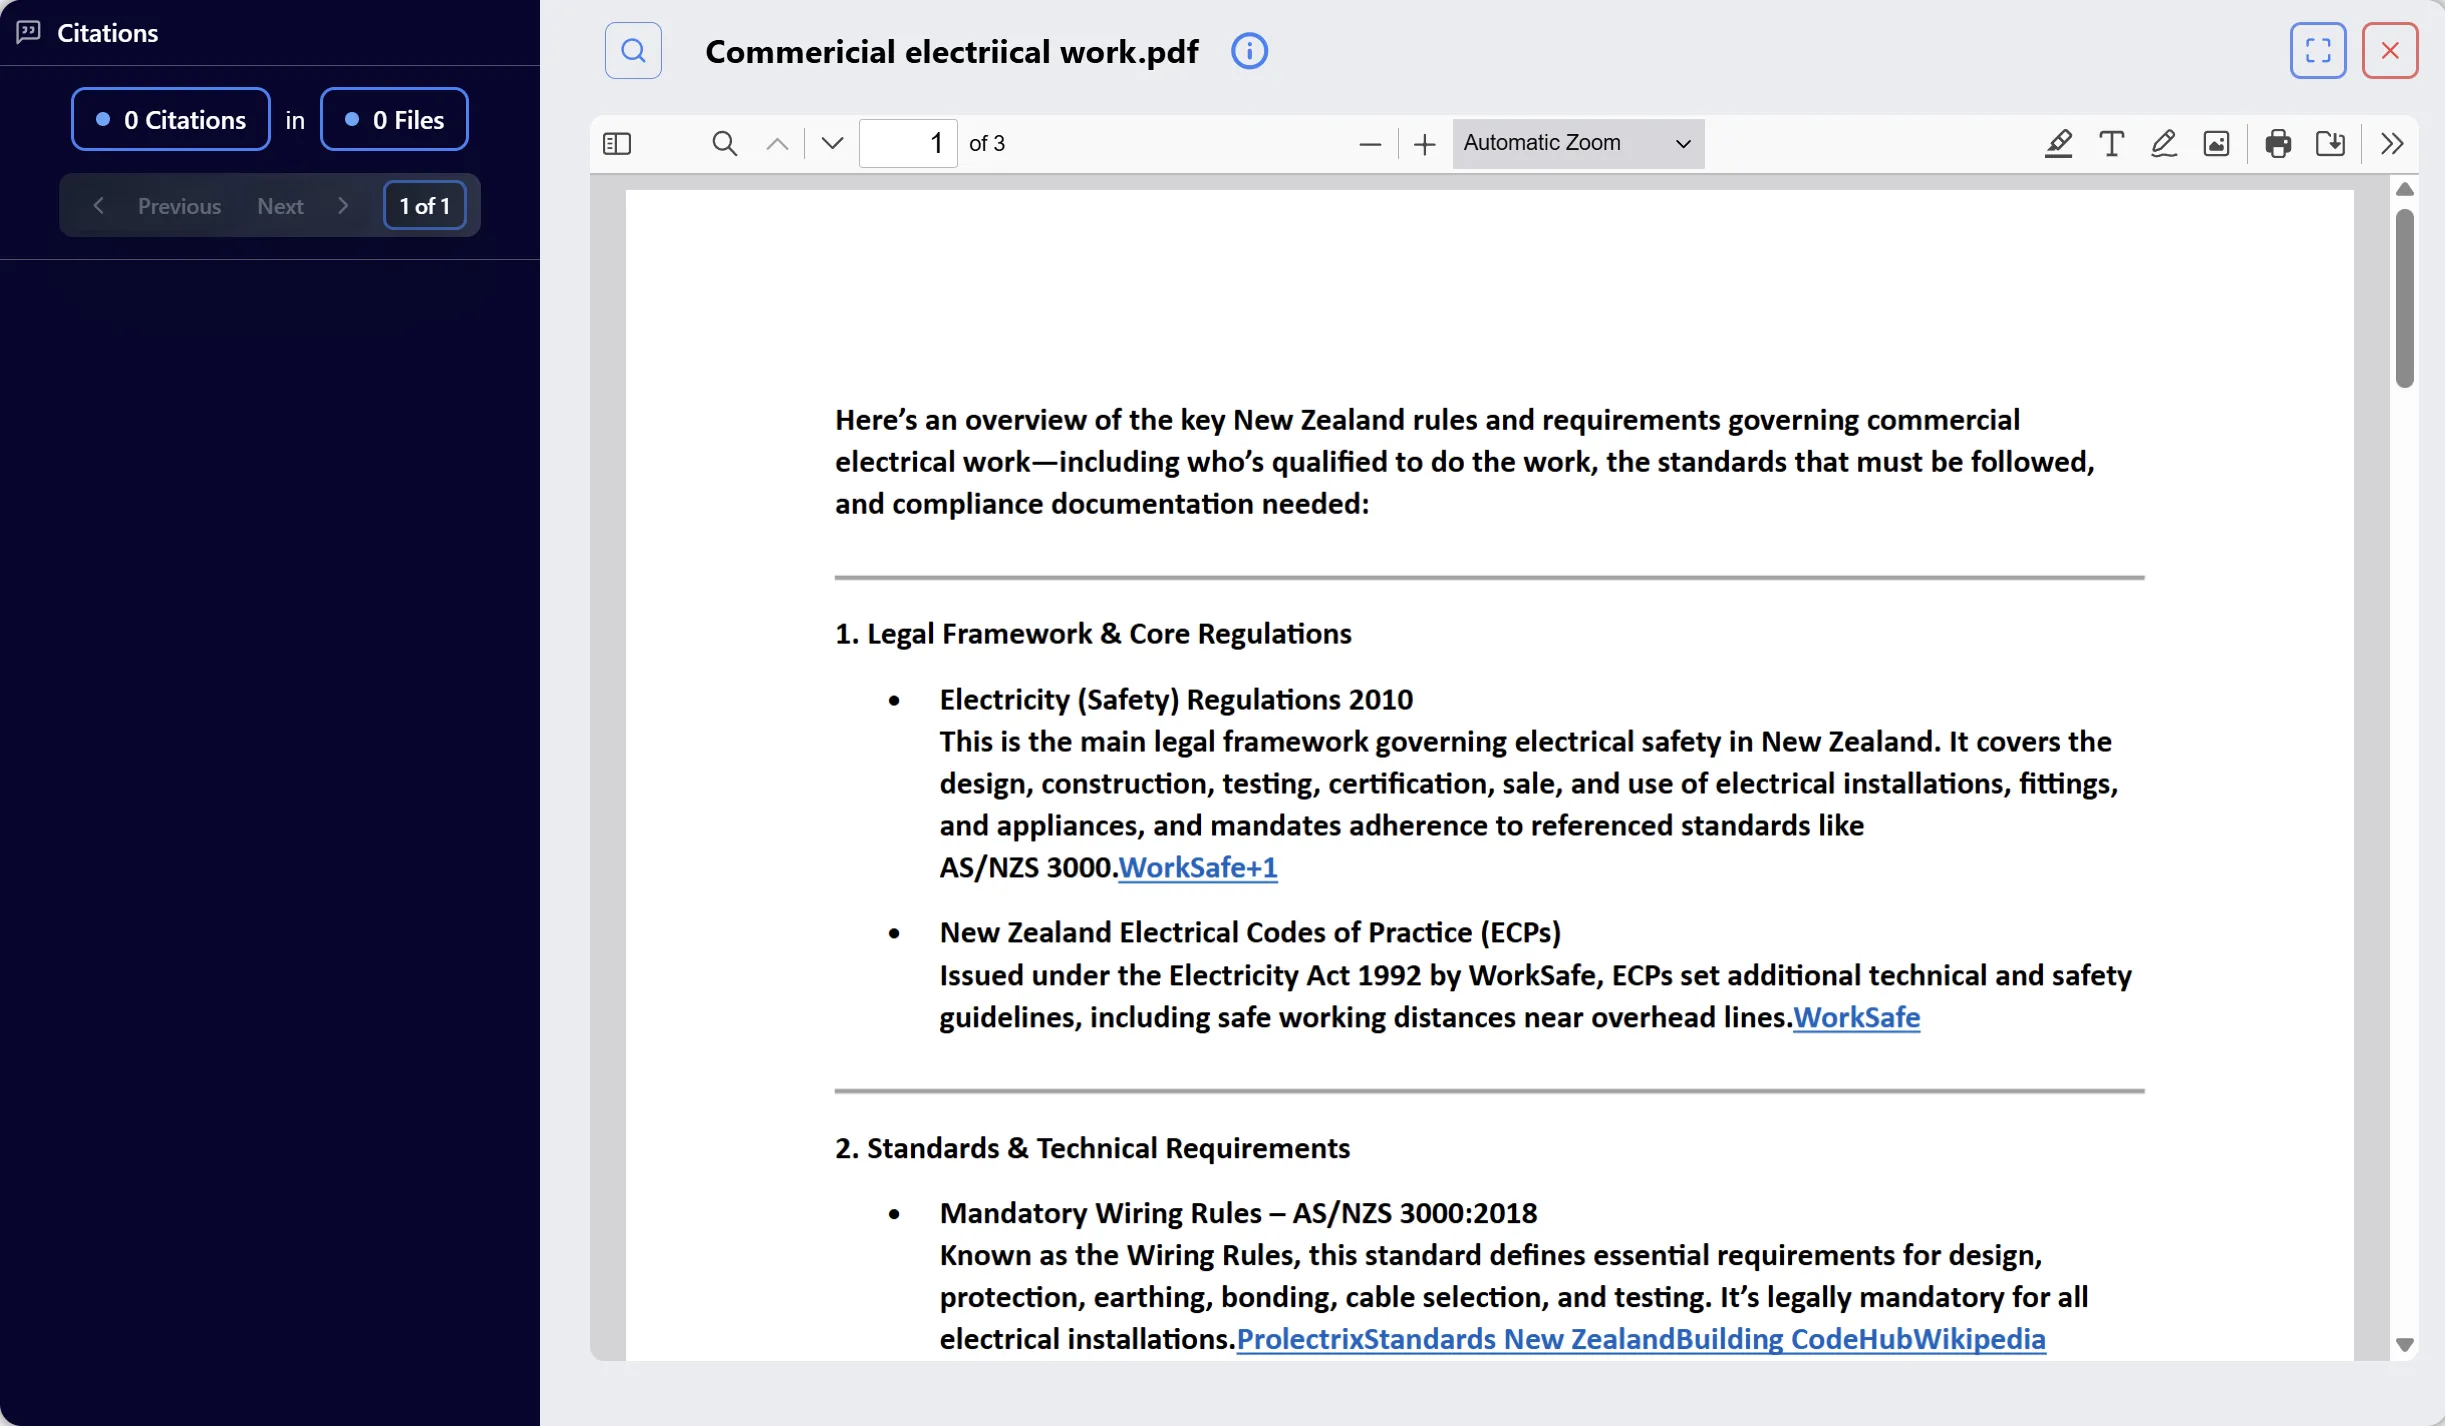Viewport: 2445px width, 1426px height.
Task: Click the Previous button in sidebar
Action: click(x=179, y=205)
